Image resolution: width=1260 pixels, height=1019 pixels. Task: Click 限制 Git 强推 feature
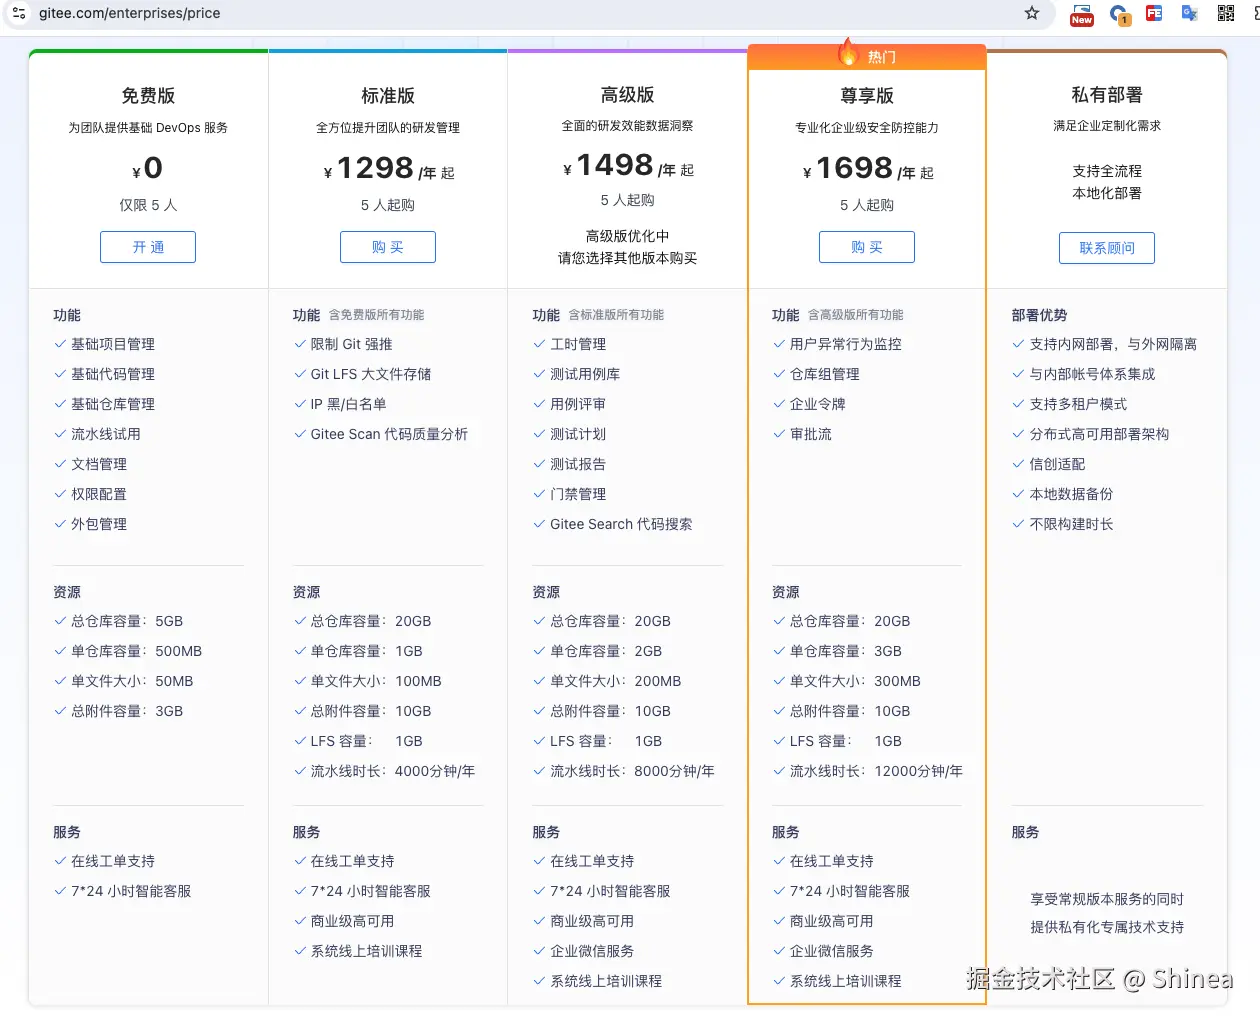(x=351, y=344)
